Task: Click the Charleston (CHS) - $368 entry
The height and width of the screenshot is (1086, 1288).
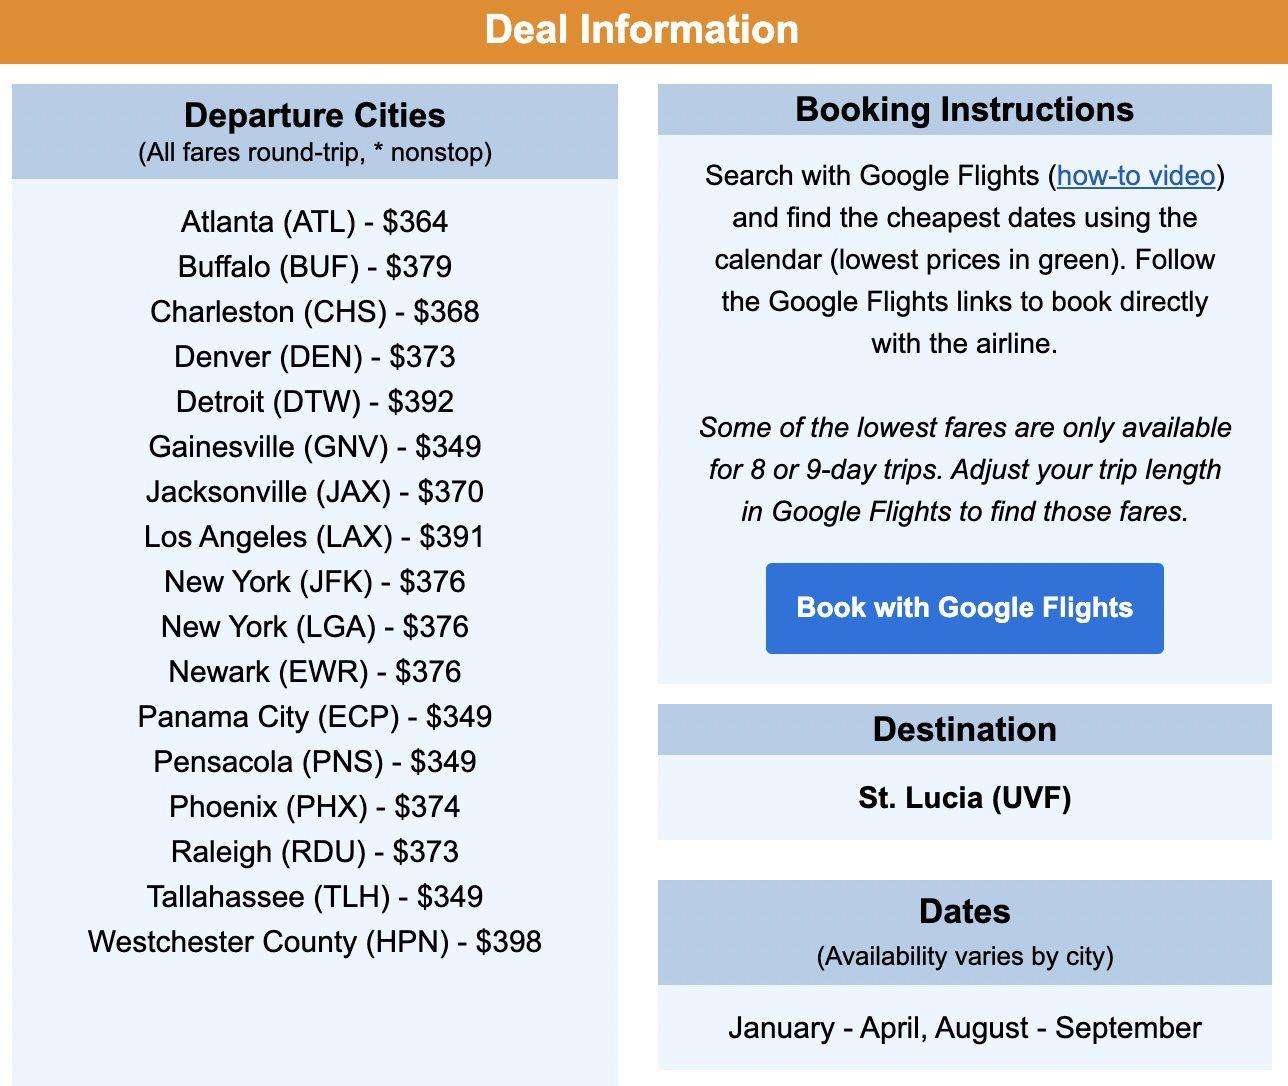Action: [x=314, y=312]
